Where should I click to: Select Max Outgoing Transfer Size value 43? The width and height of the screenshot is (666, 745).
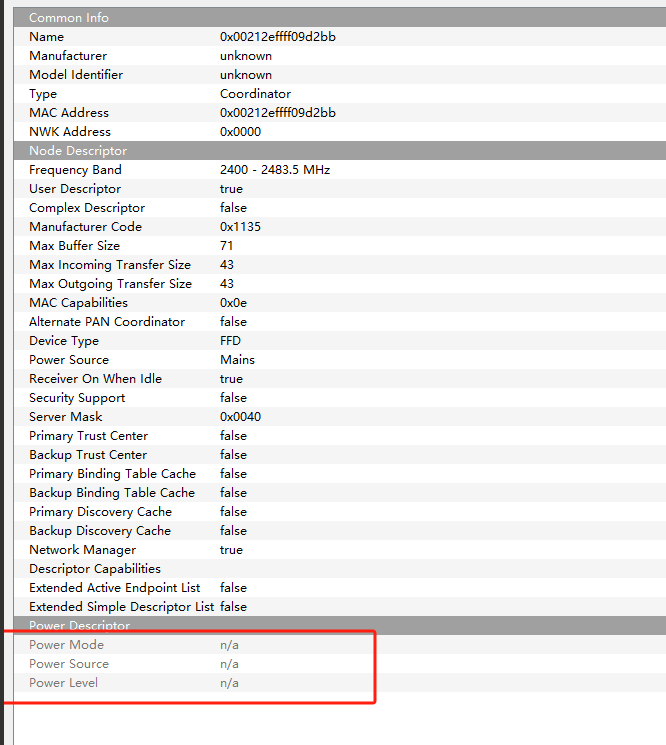tap(227, 284)
